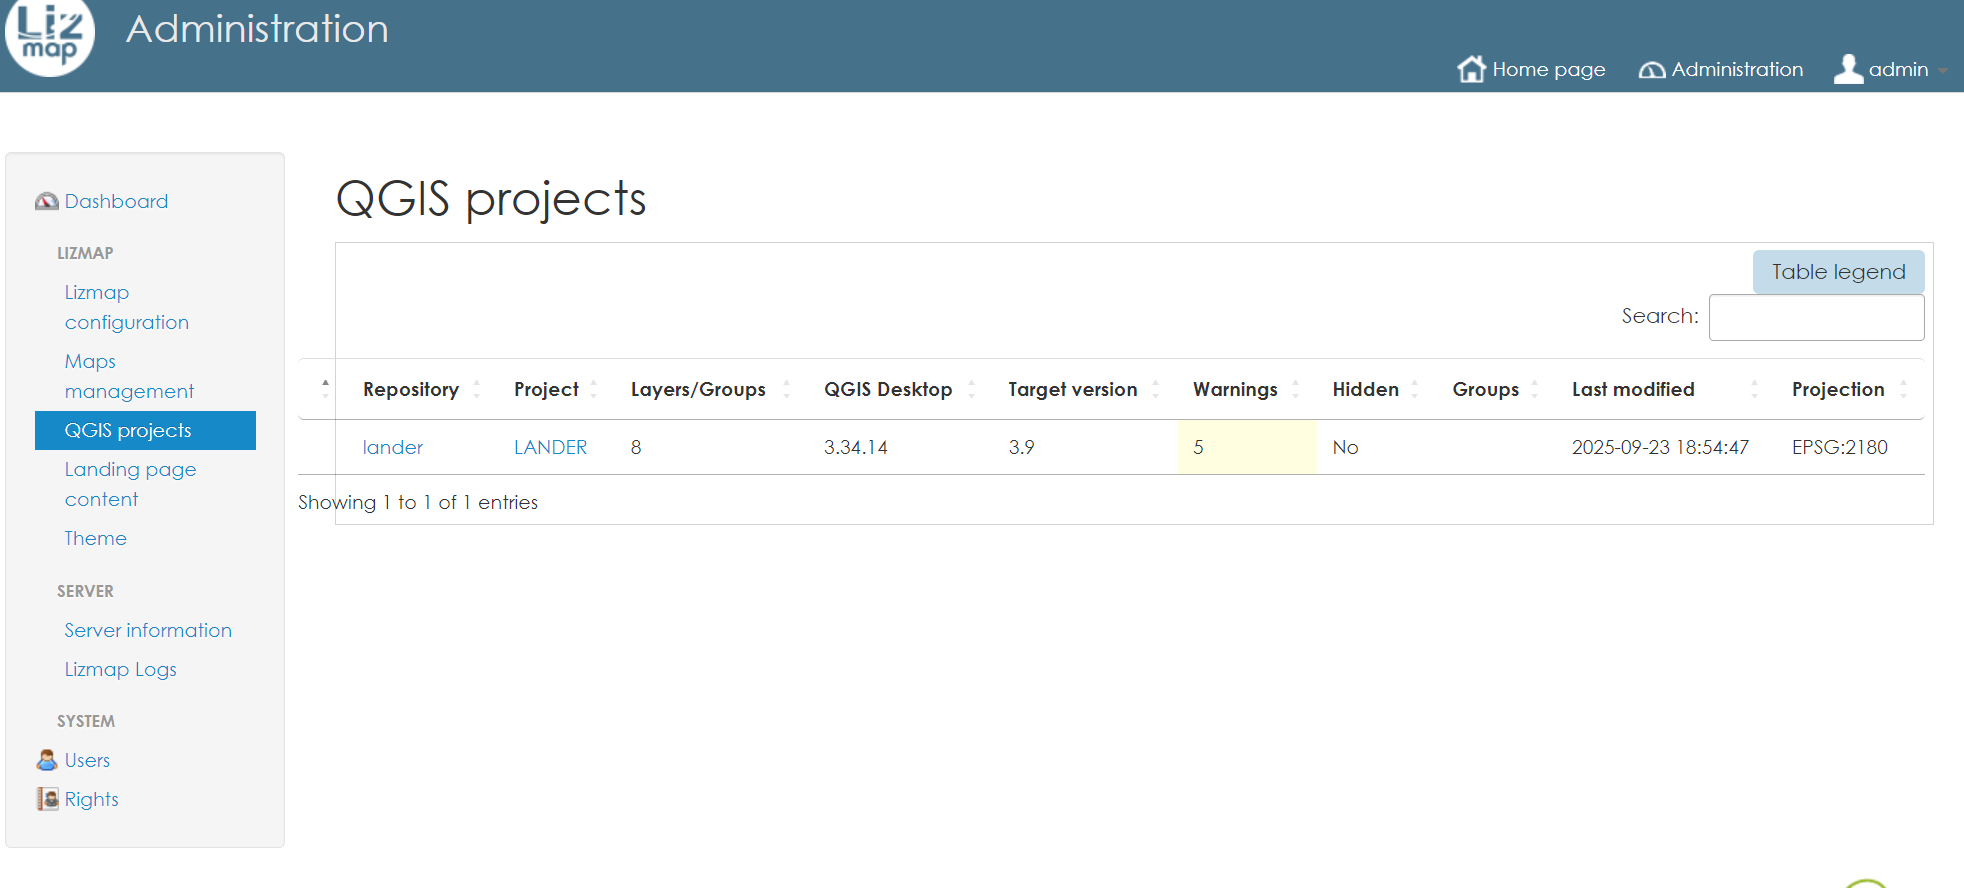The image size is (1964, 888).
Task: Open Lizmap configuration in sidebar
Action: pyautogui.click(x=126, y=307)
